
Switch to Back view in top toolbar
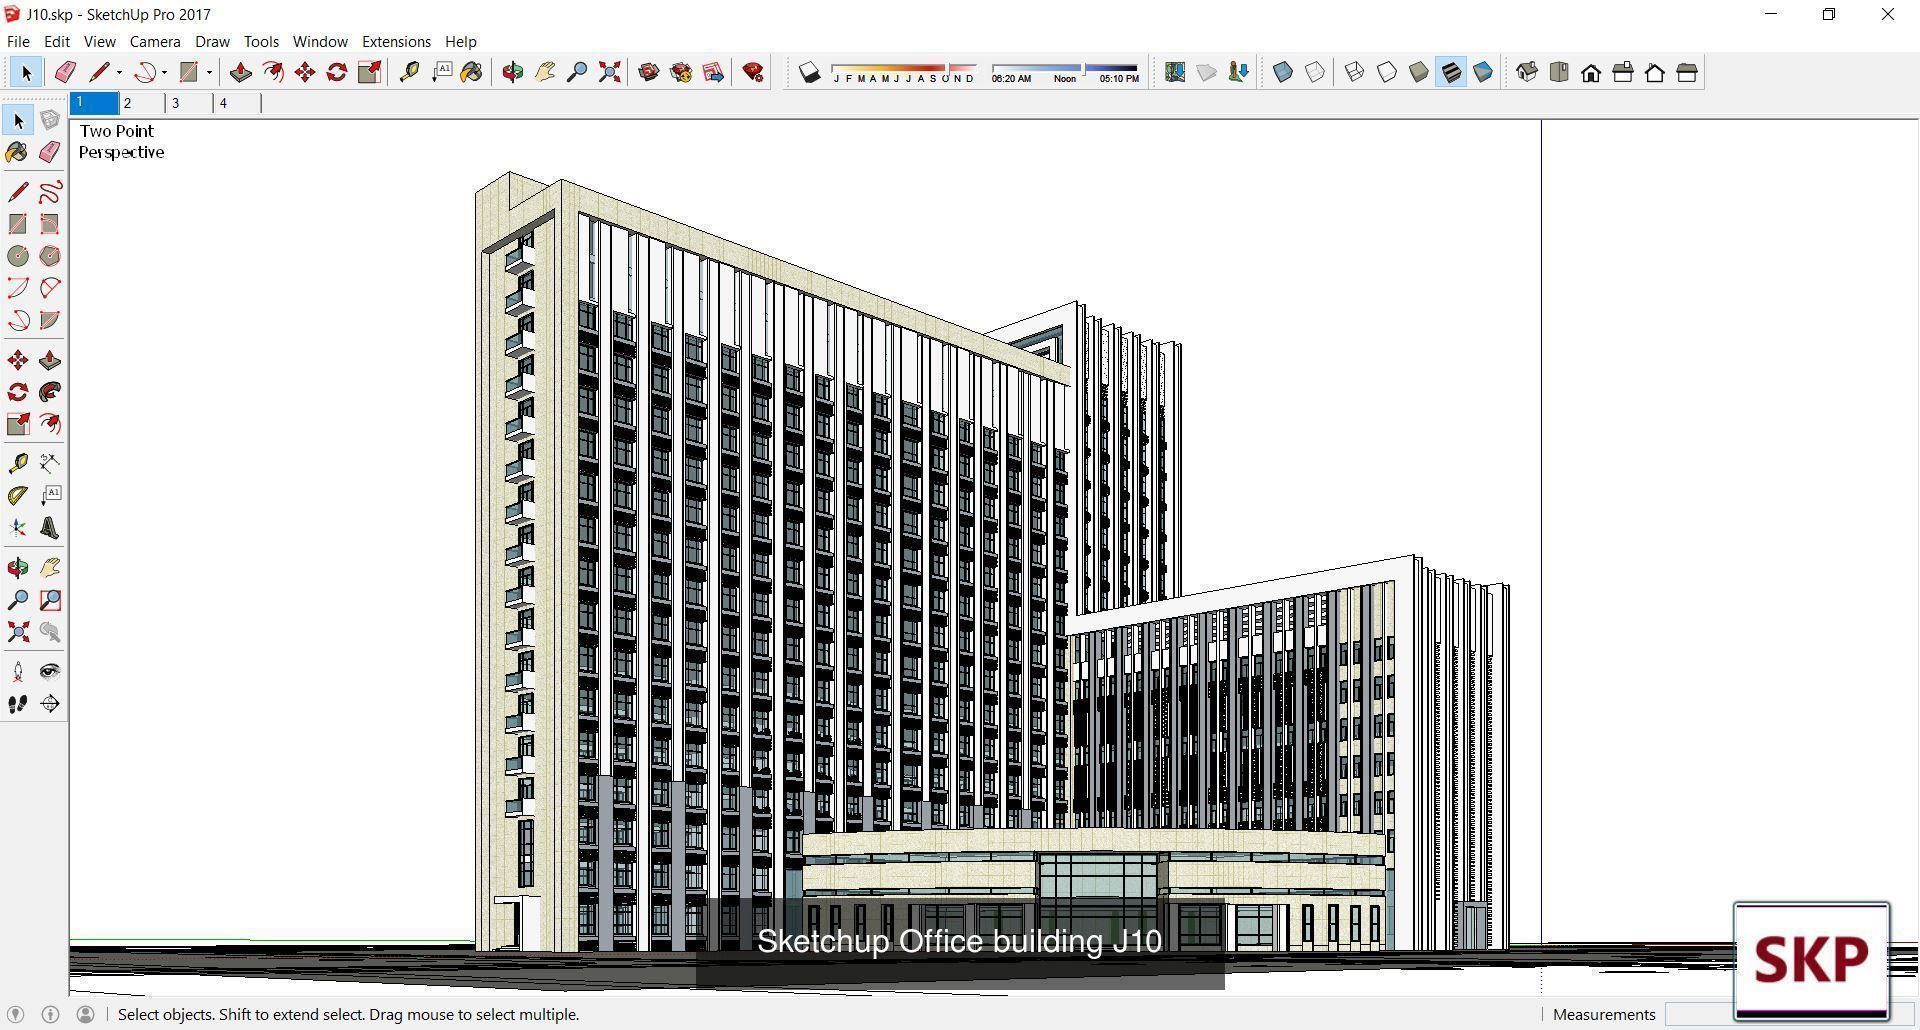click(1655, 72)
